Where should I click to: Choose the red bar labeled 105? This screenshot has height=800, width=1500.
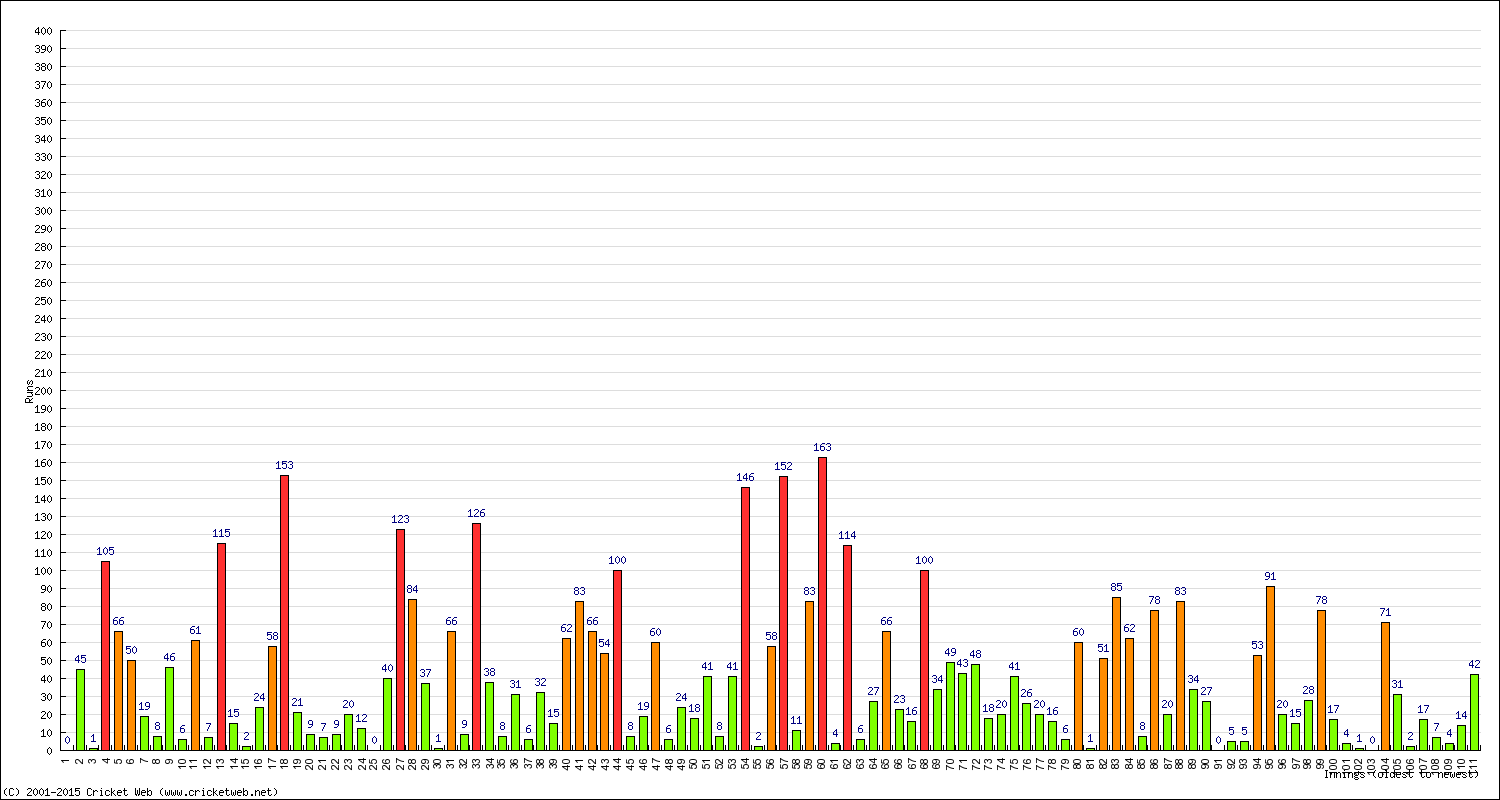point(105,655)
